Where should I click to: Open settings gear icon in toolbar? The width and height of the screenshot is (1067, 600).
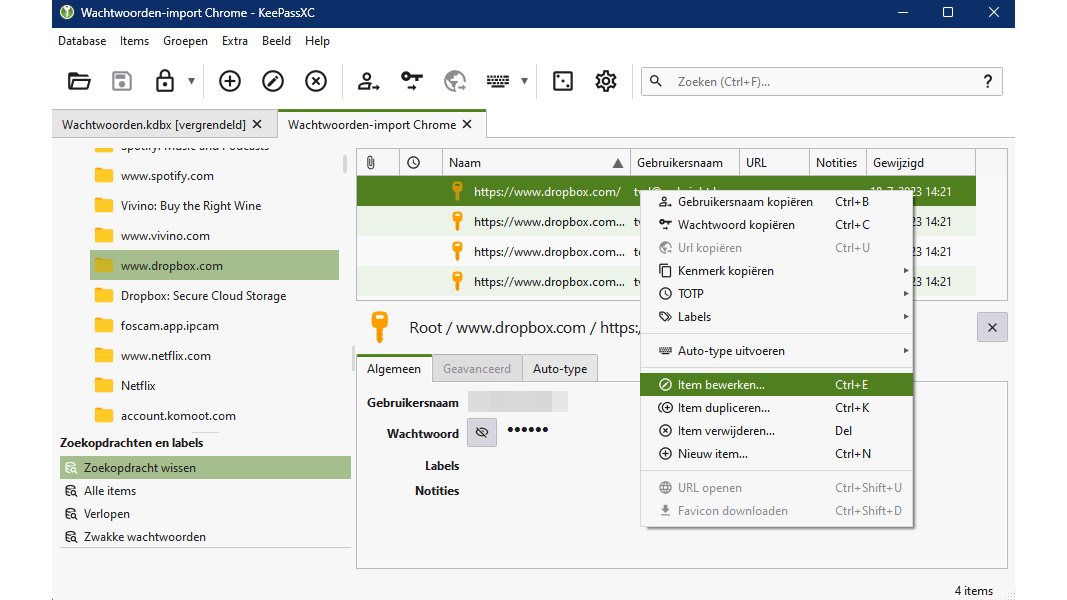[x=606, y=82]
